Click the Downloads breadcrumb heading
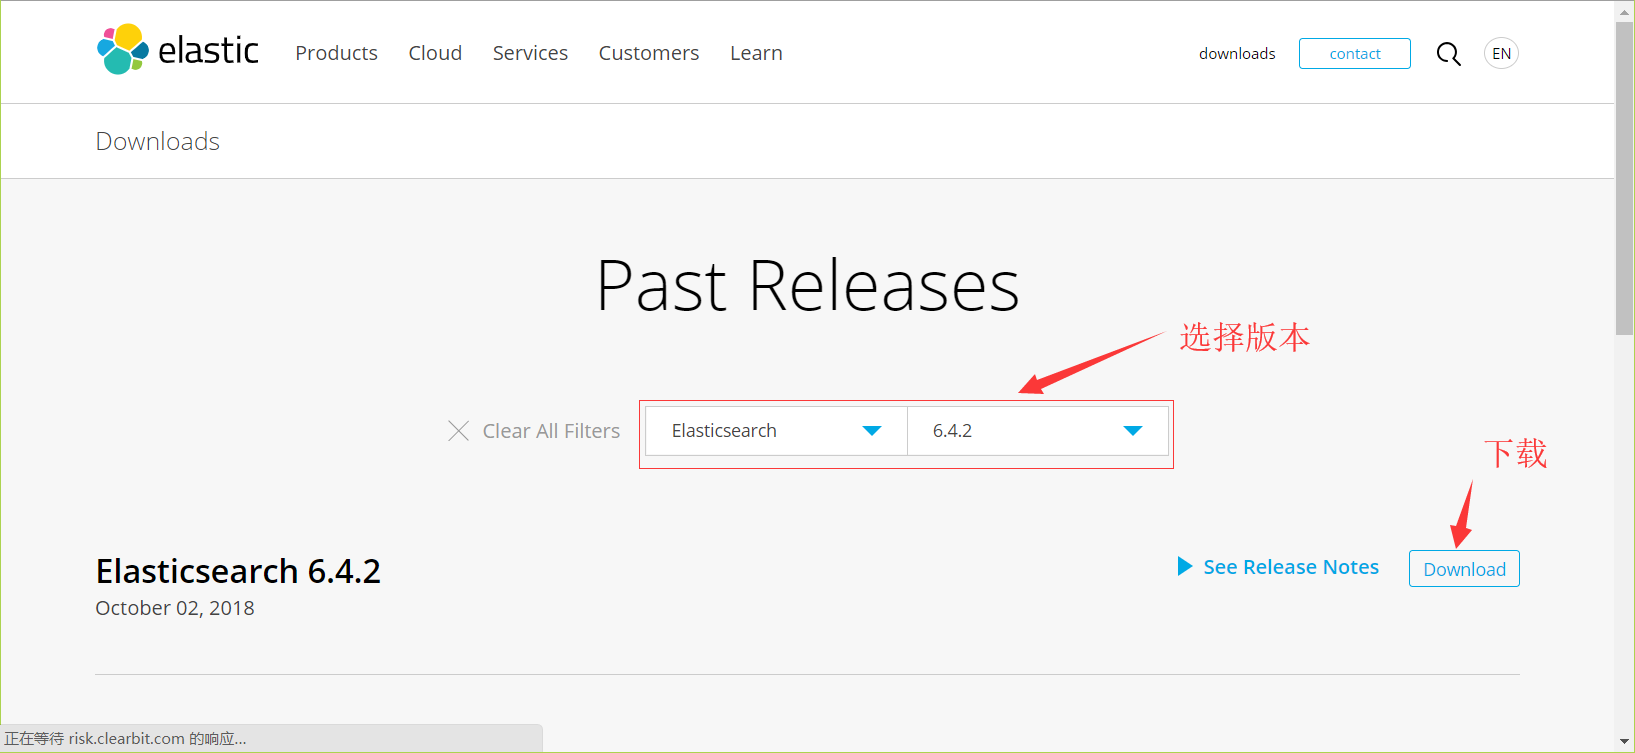 click(158, 142)
